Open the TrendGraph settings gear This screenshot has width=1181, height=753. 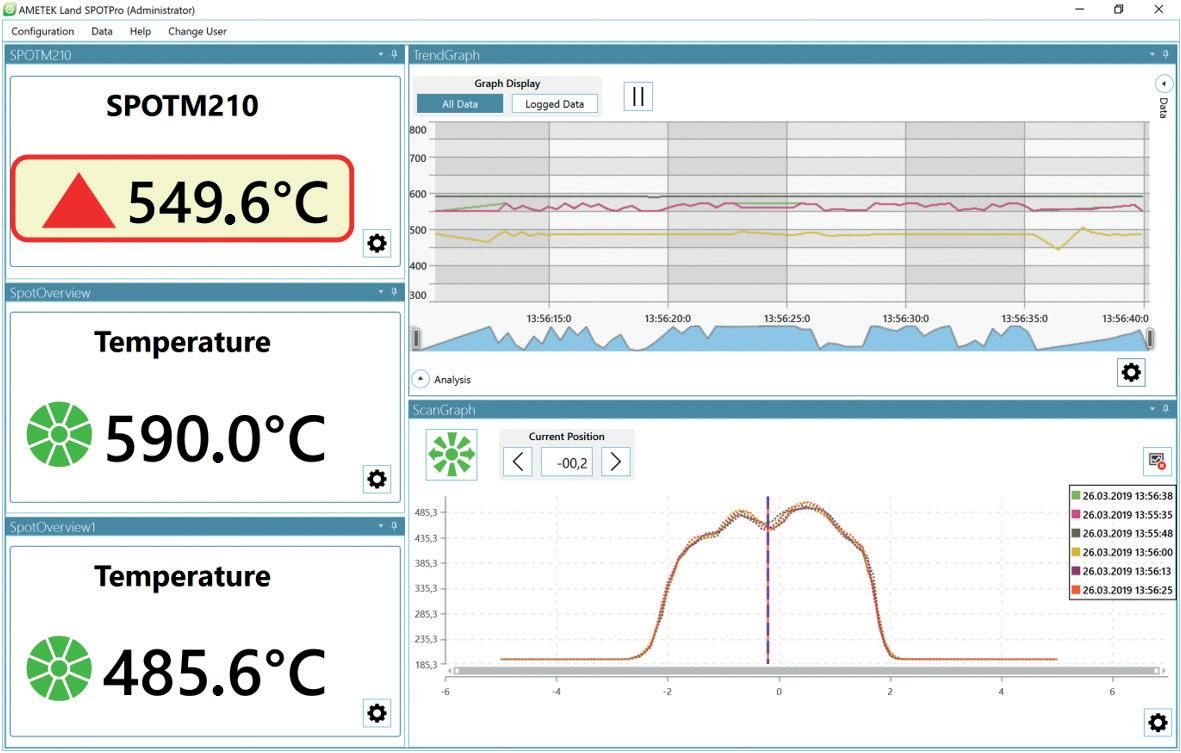coord(1131,372)
